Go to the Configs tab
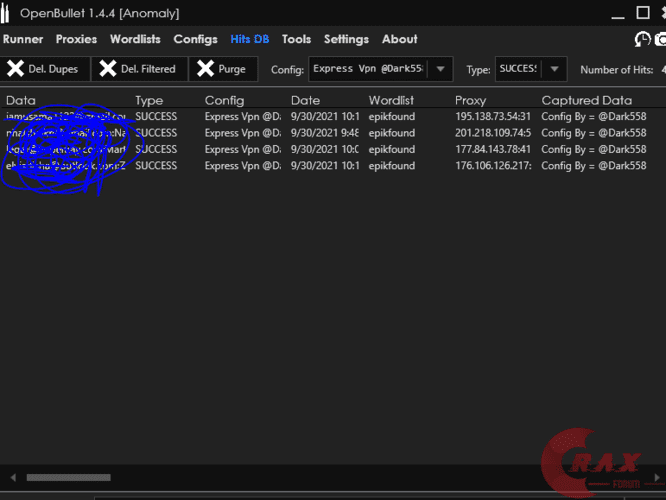The image size is (666, 500). click(195, 39)
